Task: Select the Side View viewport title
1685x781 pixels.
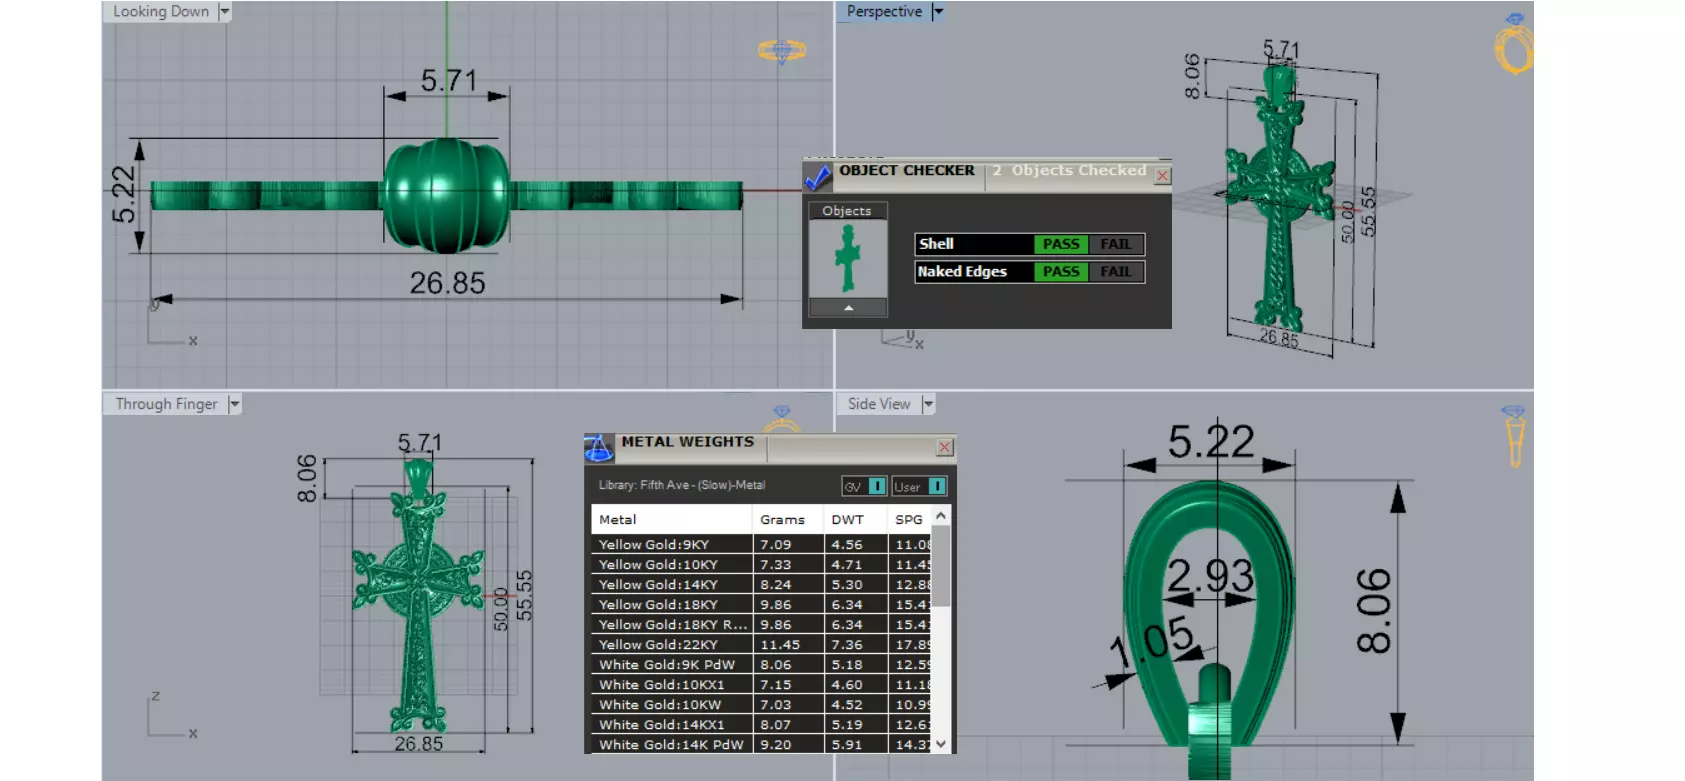Action: click(879, 404)
